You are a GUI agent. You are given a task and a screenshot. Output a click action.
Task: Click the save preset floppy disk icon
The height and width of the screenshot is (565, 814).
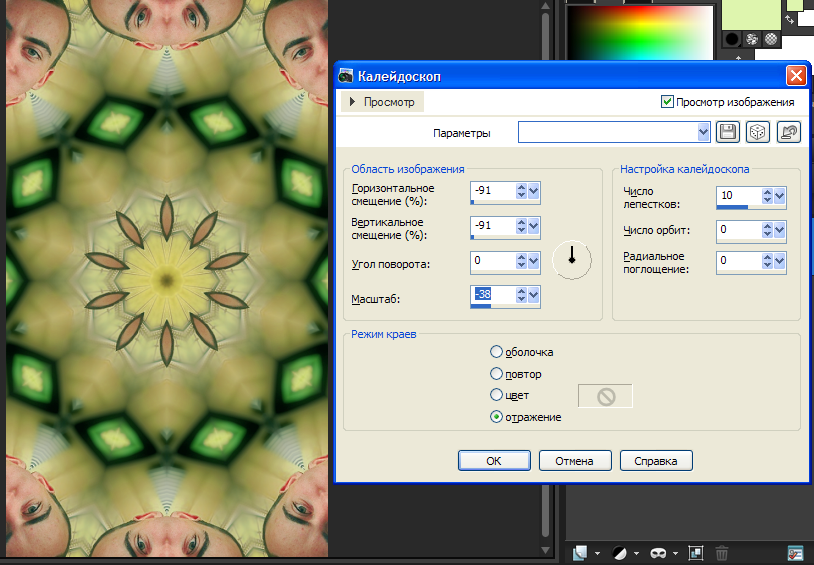point(728,132)
